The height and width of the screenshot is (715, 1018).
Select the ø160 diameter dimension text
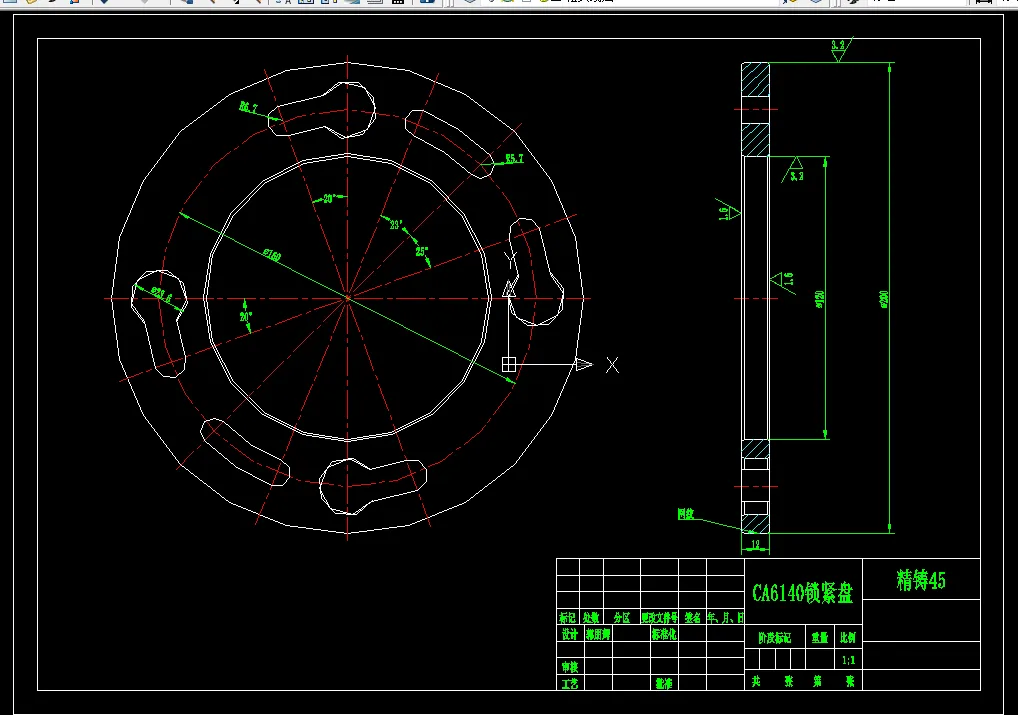click(273, 255)
